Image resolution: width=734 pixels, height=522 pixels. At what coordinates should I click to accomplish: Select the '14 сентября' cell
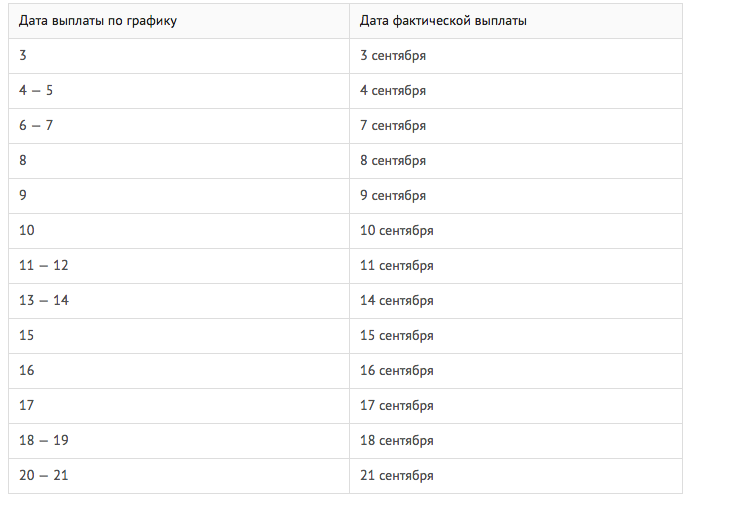tap(516, 301)
